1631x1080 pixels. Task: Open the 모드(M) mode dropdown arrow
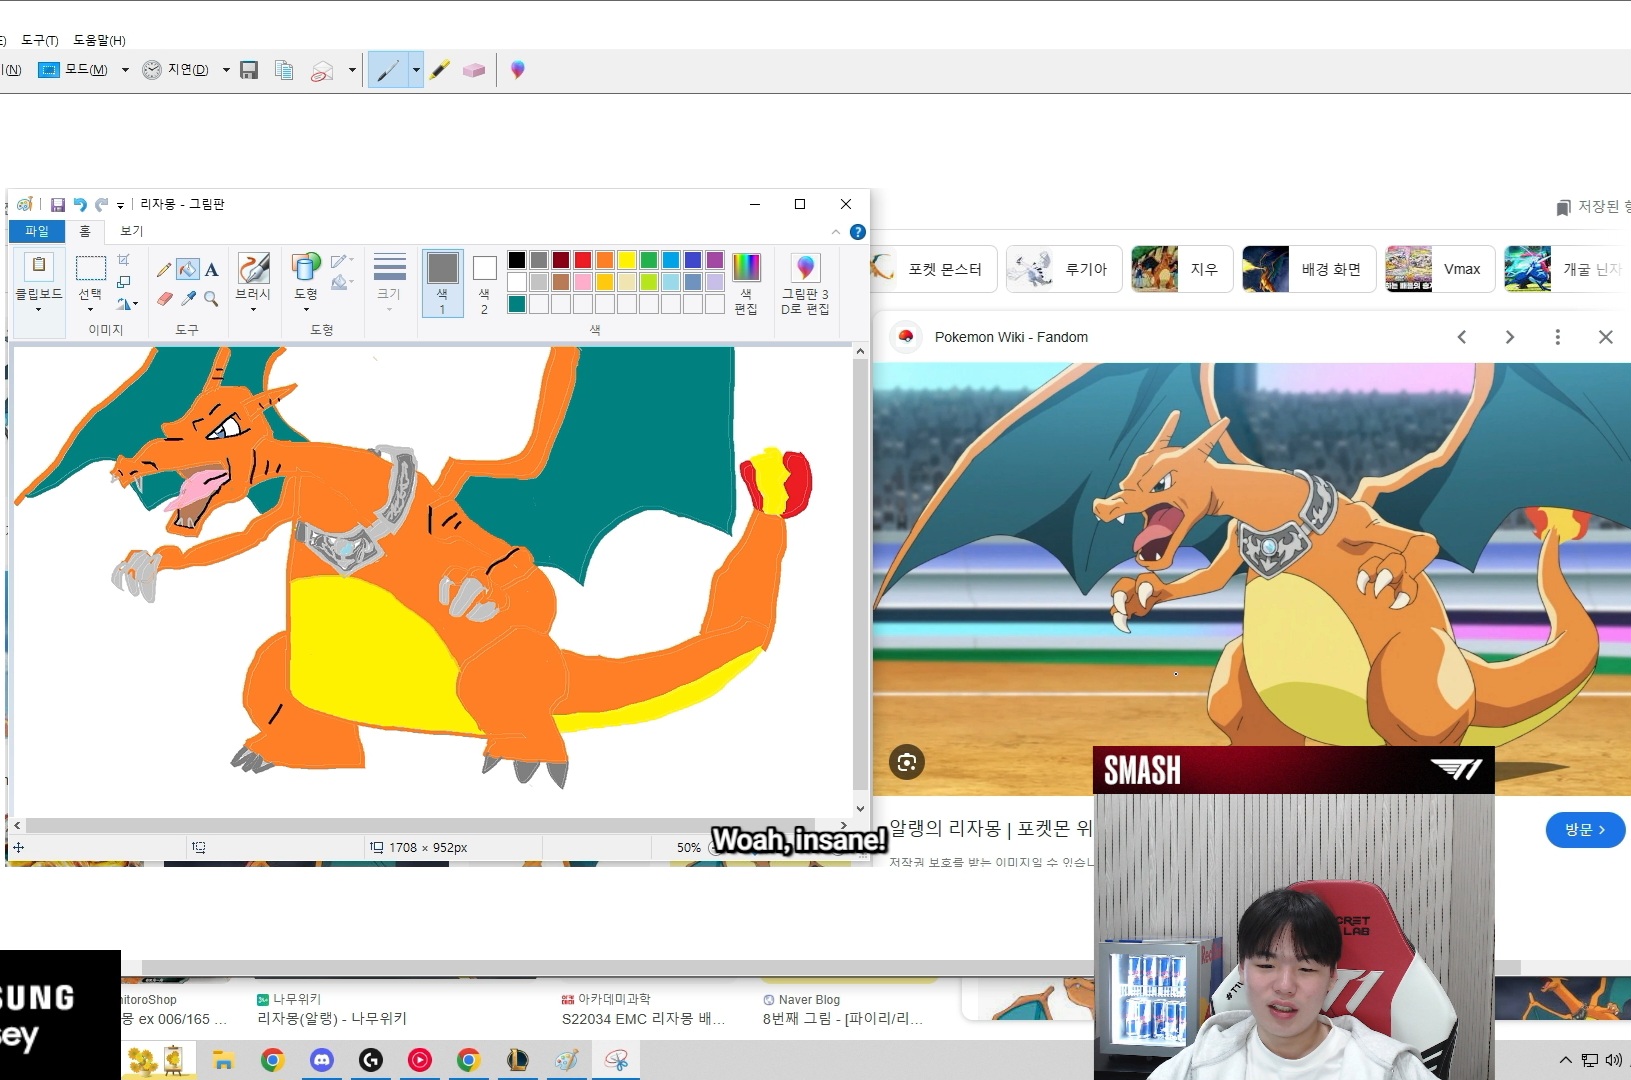pos(125,70)
